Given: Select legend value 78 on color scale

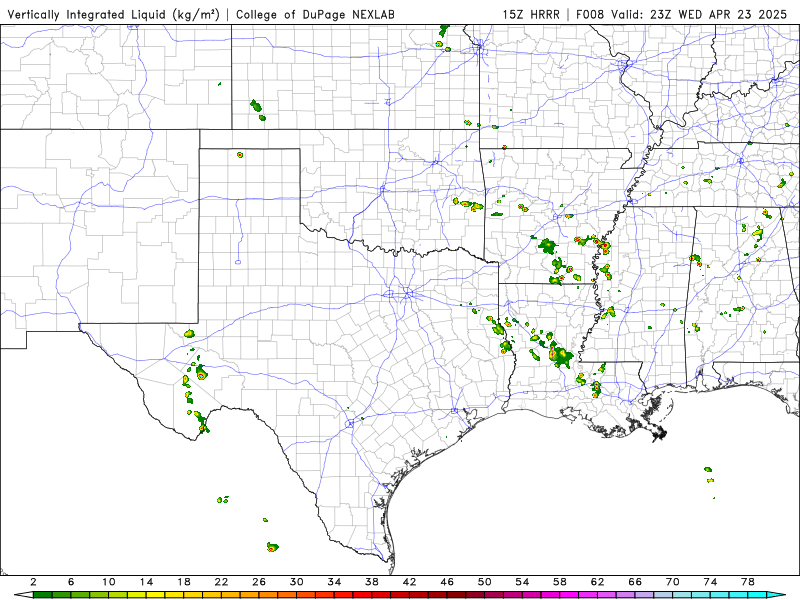Looking at the screenshot, I should pyautogui.click(x=748, y=582).
